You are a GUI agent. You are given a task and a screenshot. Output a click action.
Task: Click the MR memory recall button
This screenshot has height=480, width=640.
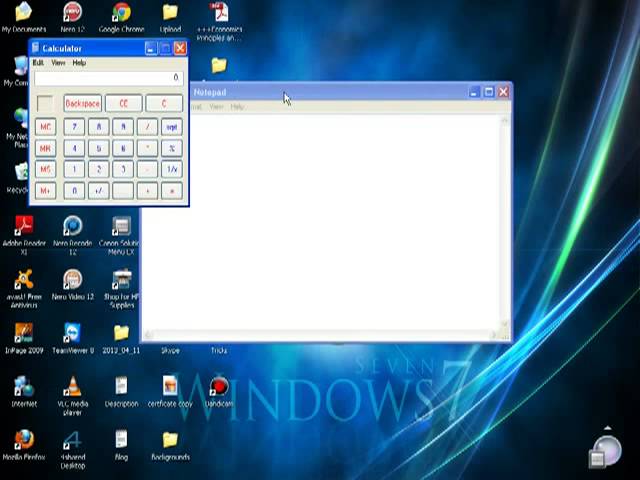pos(45,149)
